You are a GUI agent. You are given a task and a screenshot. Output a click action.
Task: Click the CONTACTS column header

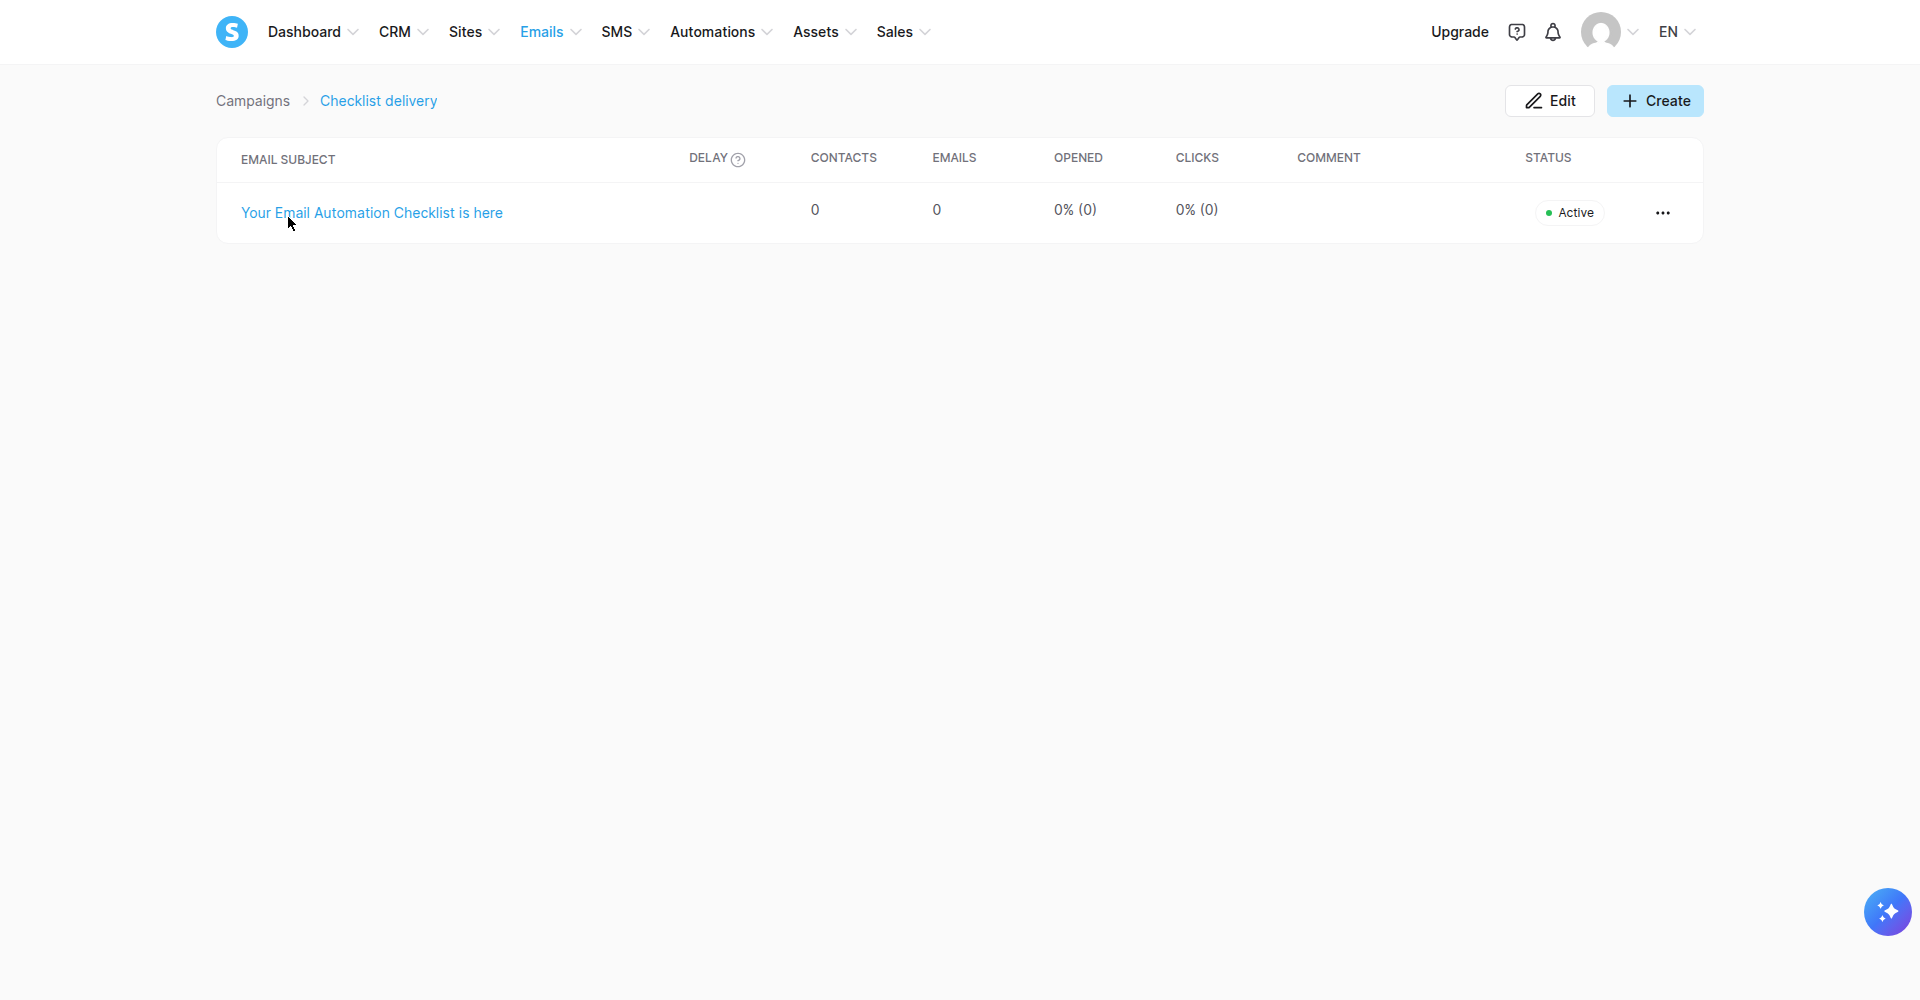point(844,158)
